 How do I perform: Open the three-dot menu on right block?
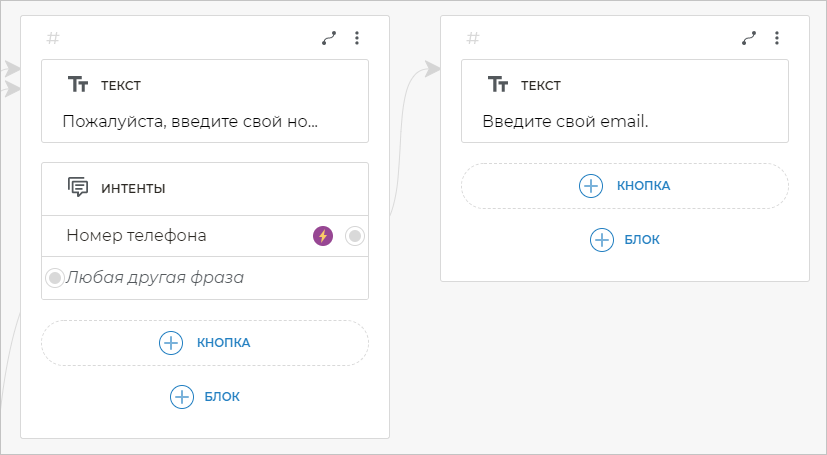pos(777,39)
